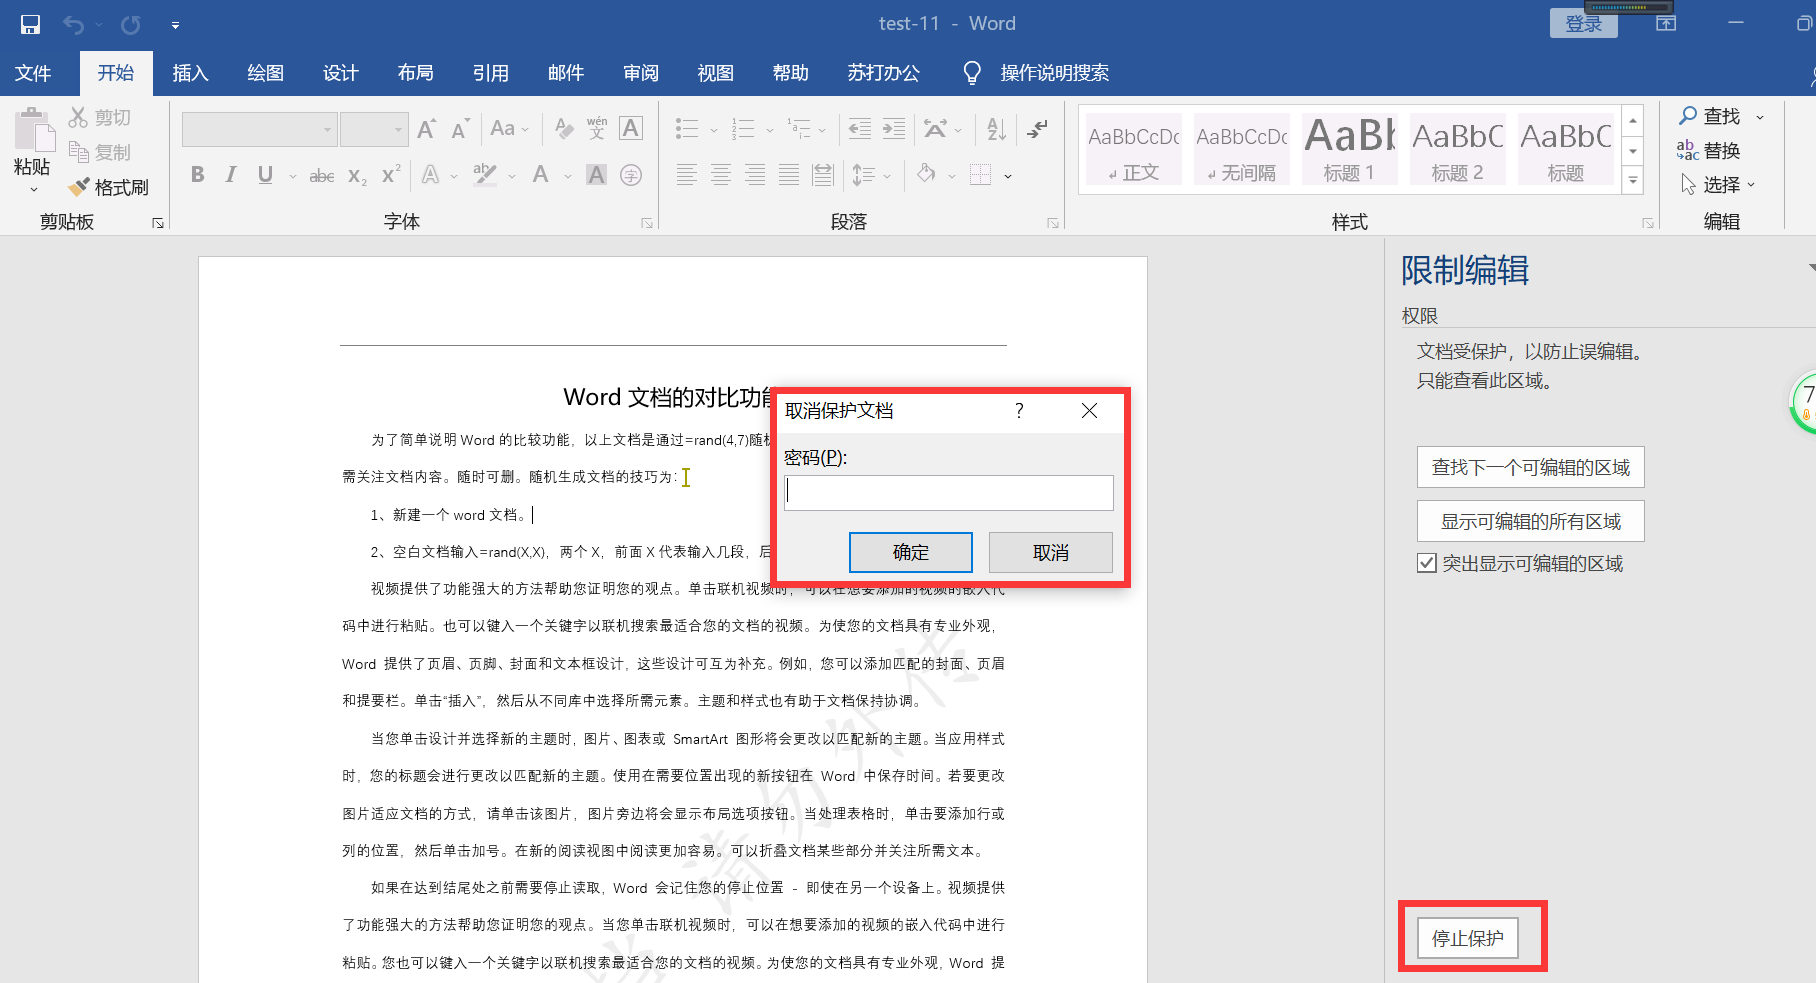Click the Align Left icon

point(687,175)
